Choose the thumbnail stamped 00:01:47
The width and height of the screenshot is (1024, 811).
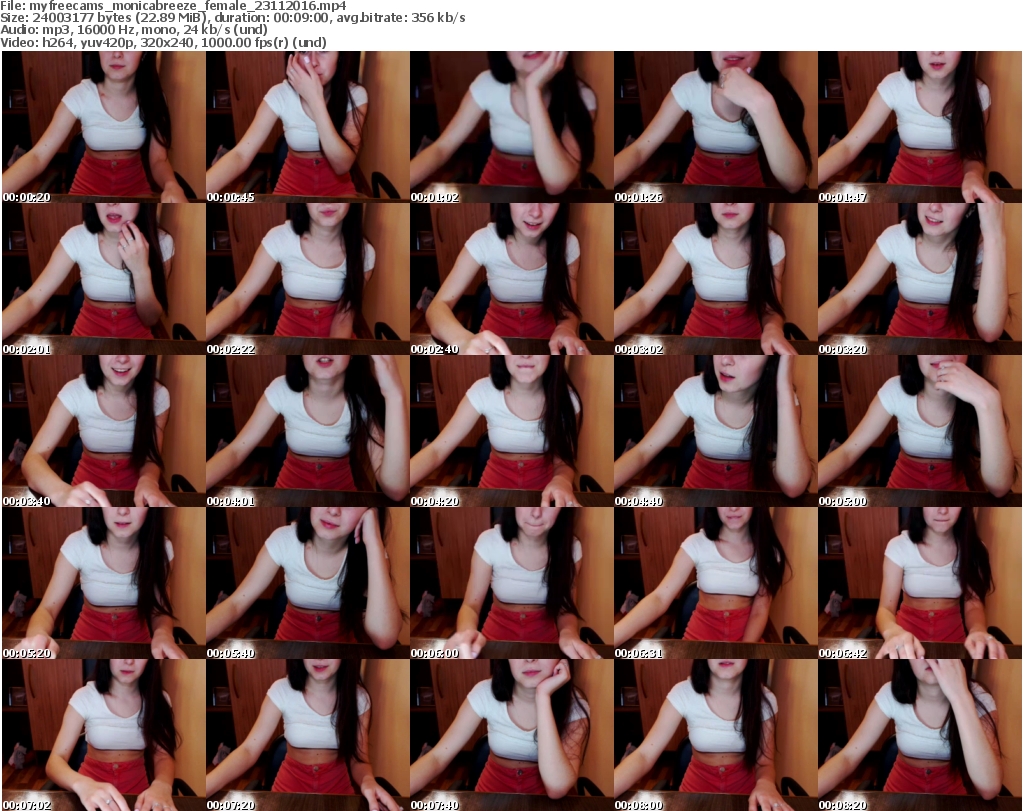coord(920,127)
